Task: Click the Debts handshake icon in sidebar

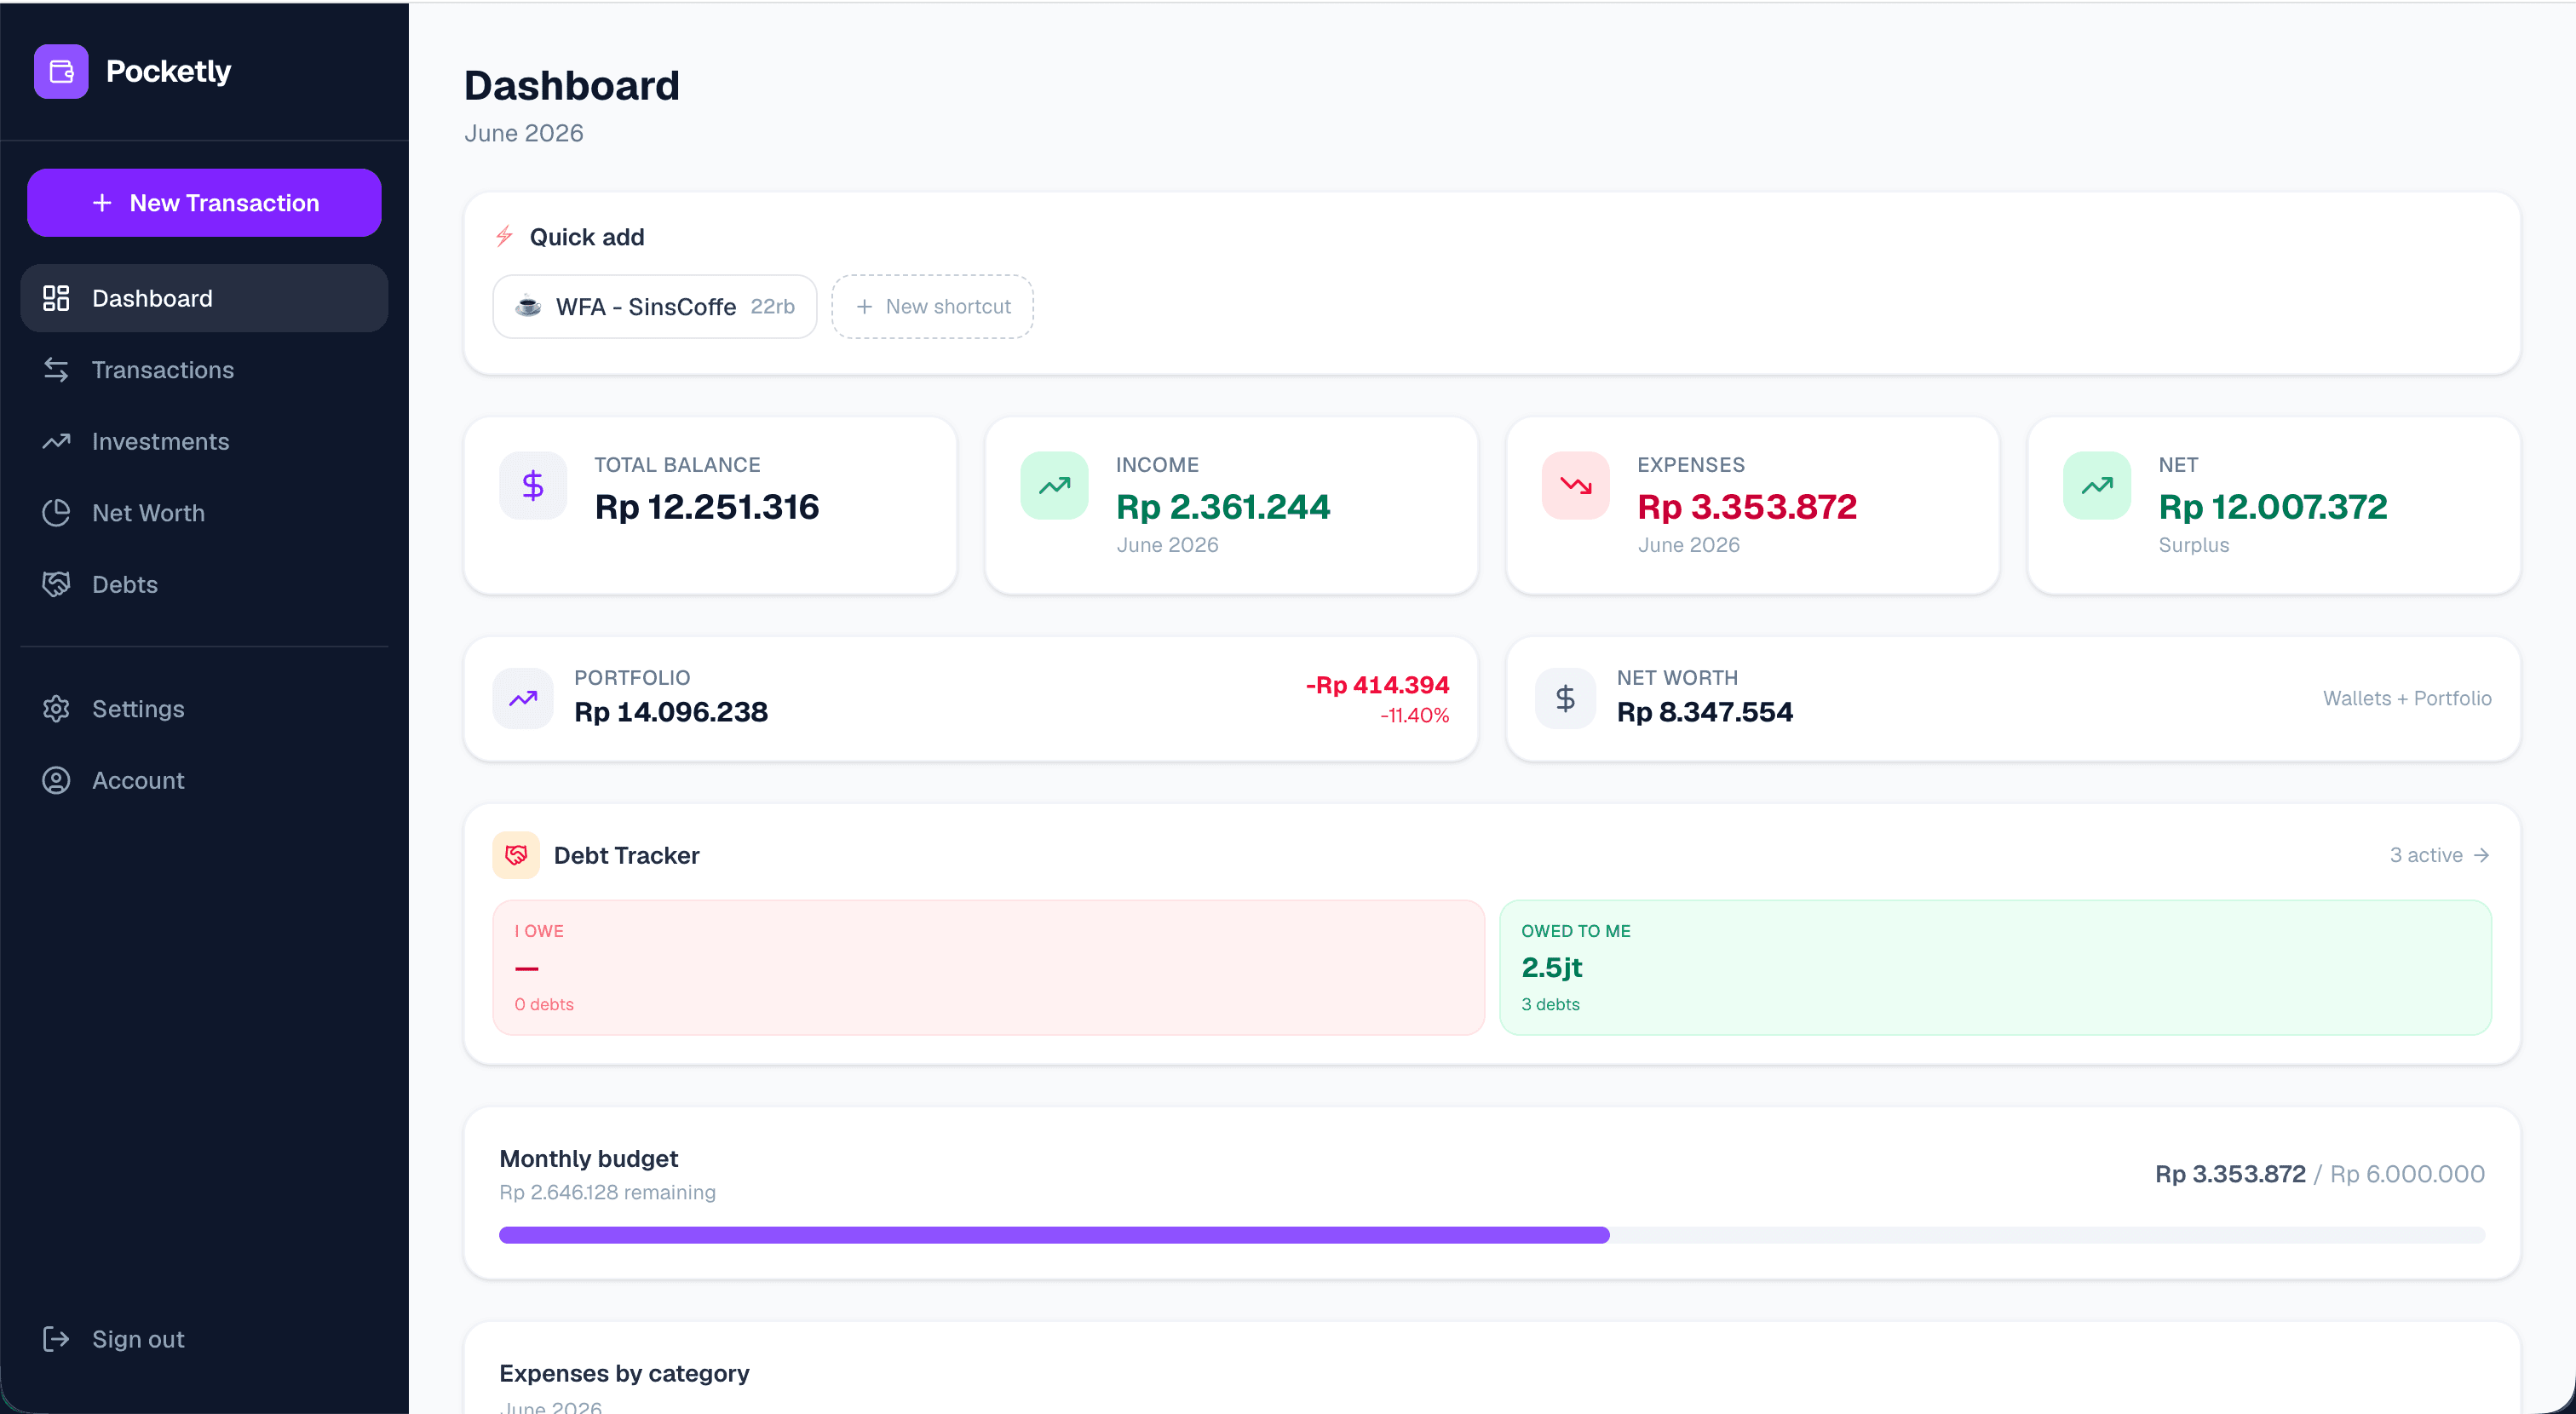Action: point(56,584)
